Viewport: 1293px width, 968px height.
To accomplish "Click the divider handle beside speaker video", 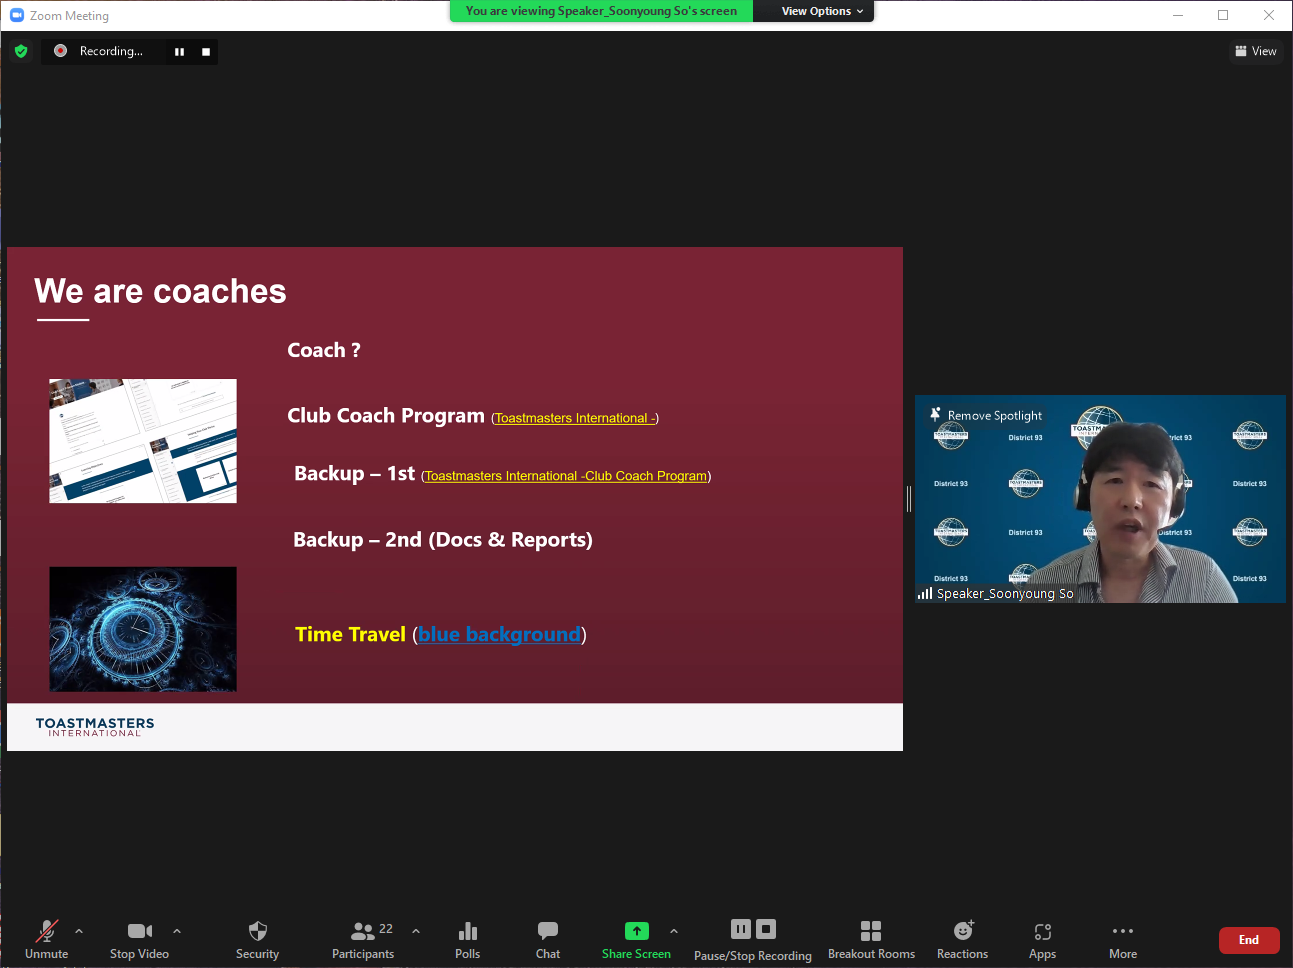I will pos(909,499).
